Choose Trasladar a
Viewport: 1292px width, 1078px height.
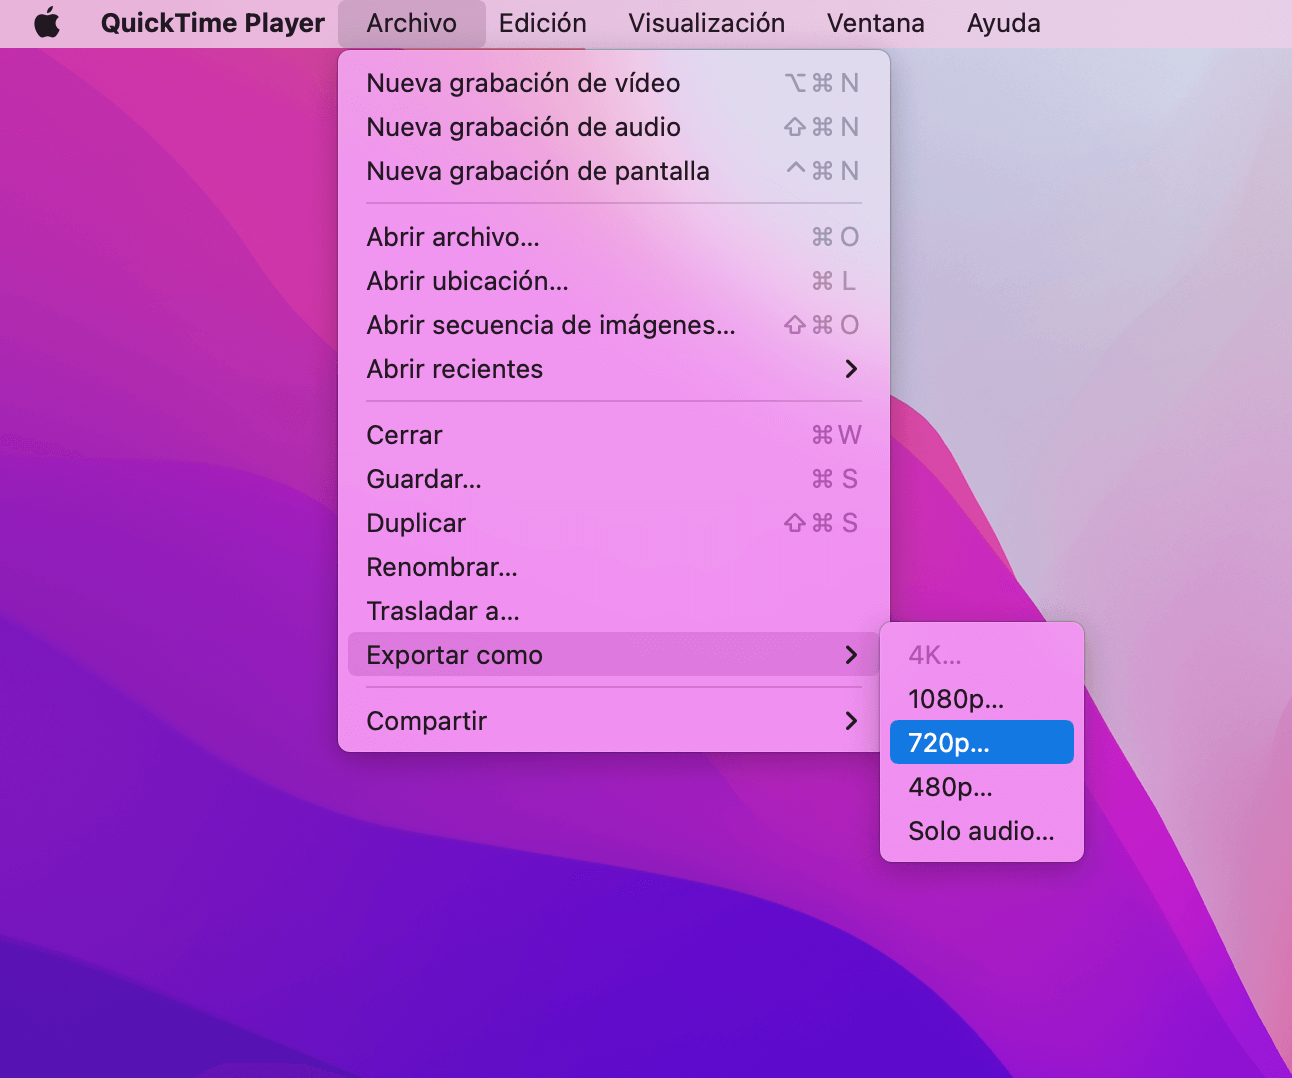[x=442, y=611]
